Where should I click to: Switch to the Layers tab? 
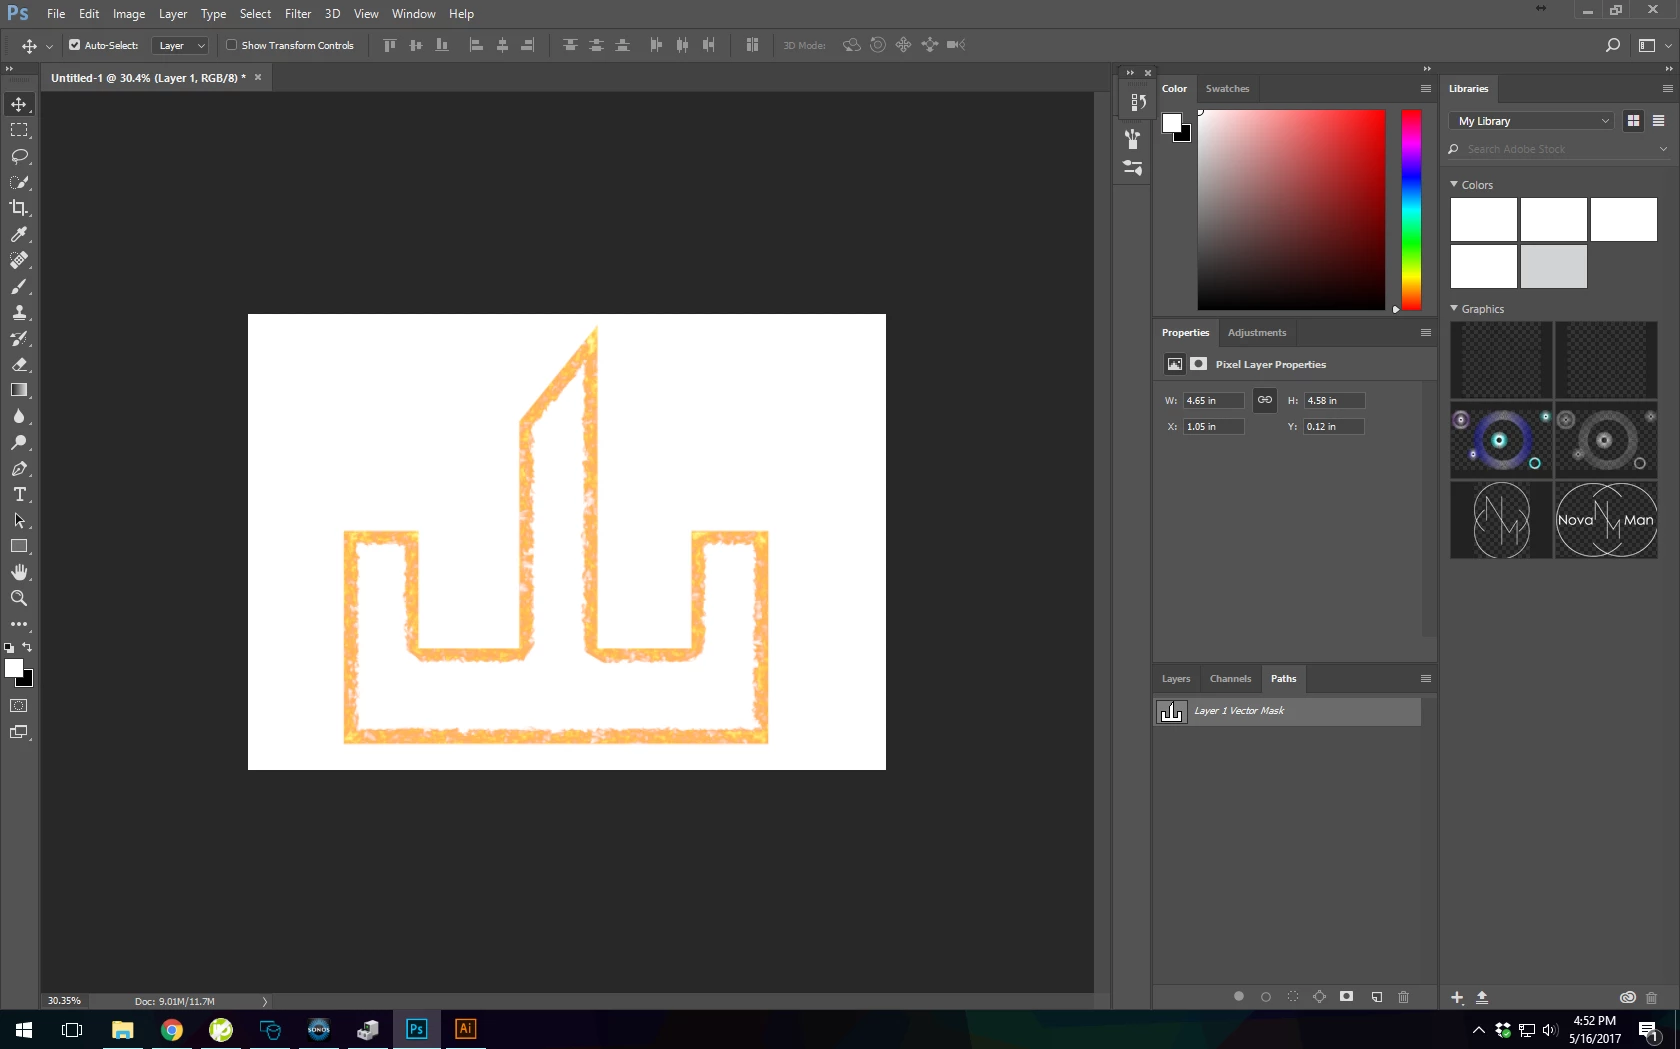coord(1176,678)
